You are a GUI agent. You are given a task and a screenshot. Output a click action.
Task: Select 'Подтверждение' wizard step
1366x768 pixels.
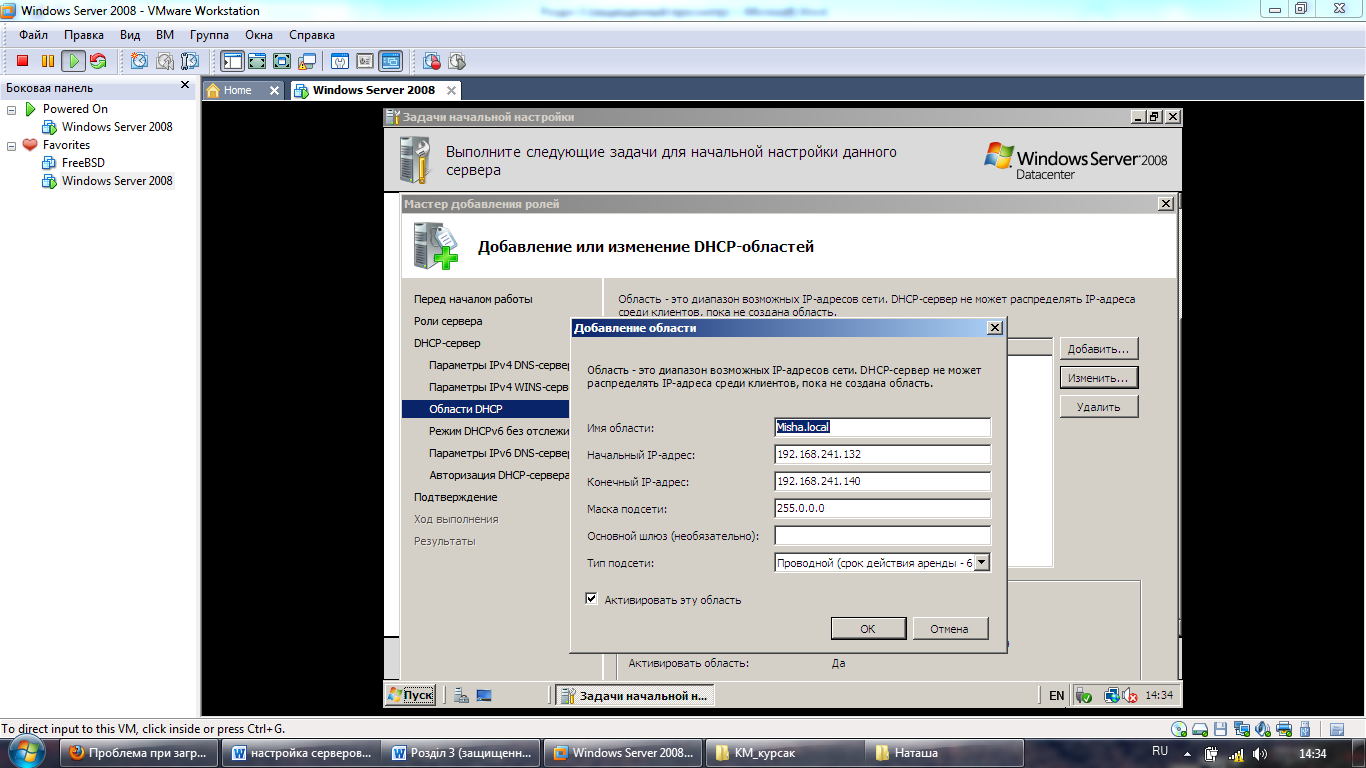coord(455,497)
